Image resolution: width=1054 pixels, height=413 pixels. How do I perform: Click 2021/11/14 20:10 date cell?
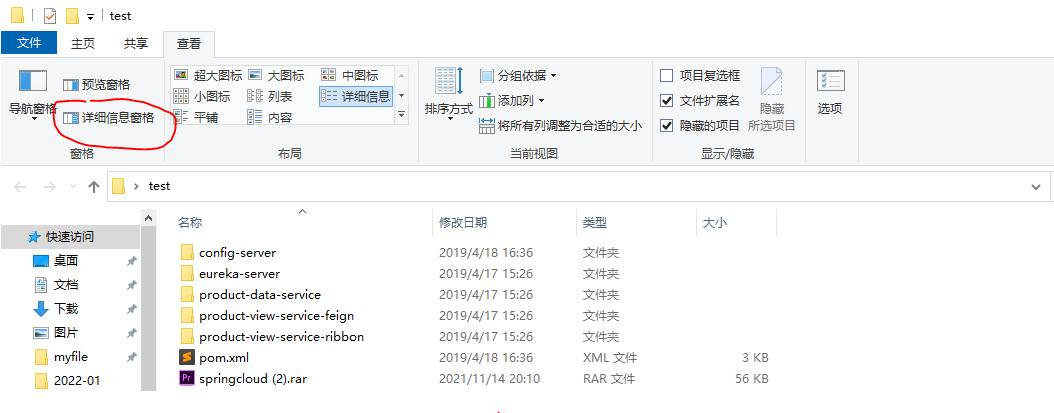[x=489, y=379]
